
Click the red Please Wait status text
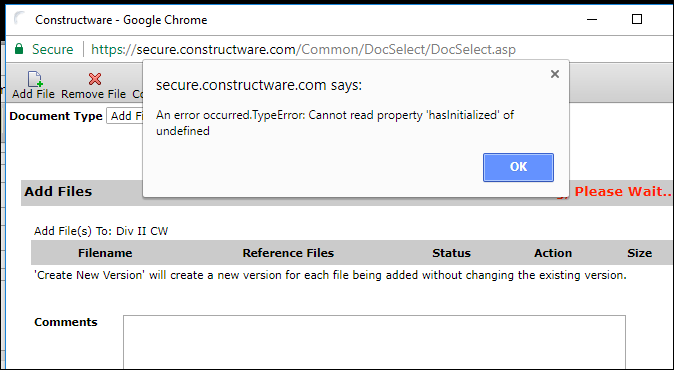(x=623, y=192)
